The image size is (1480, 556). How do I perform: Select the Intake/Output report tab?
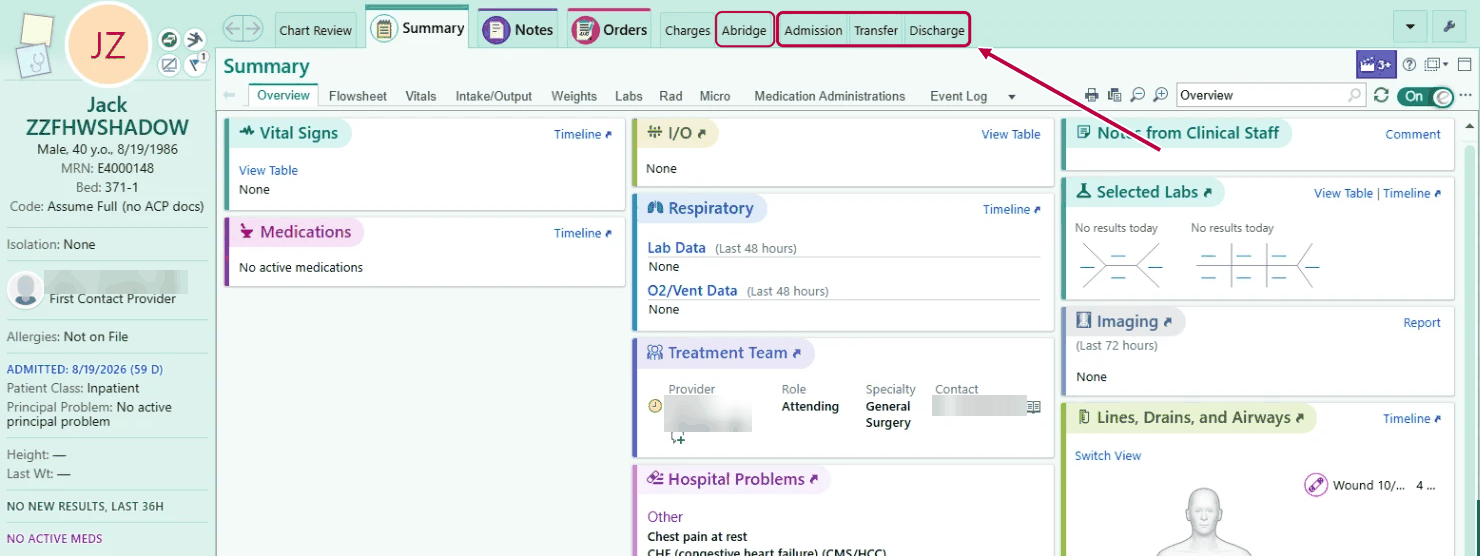(494, 96)
